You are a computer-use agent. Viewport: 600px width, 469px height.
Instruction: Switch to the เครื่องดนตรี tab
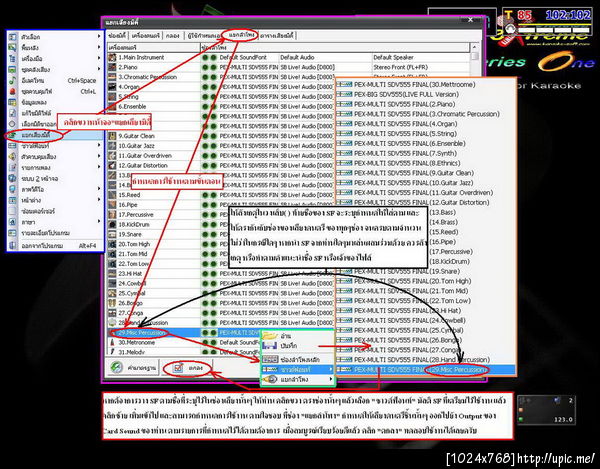(145, 36)
